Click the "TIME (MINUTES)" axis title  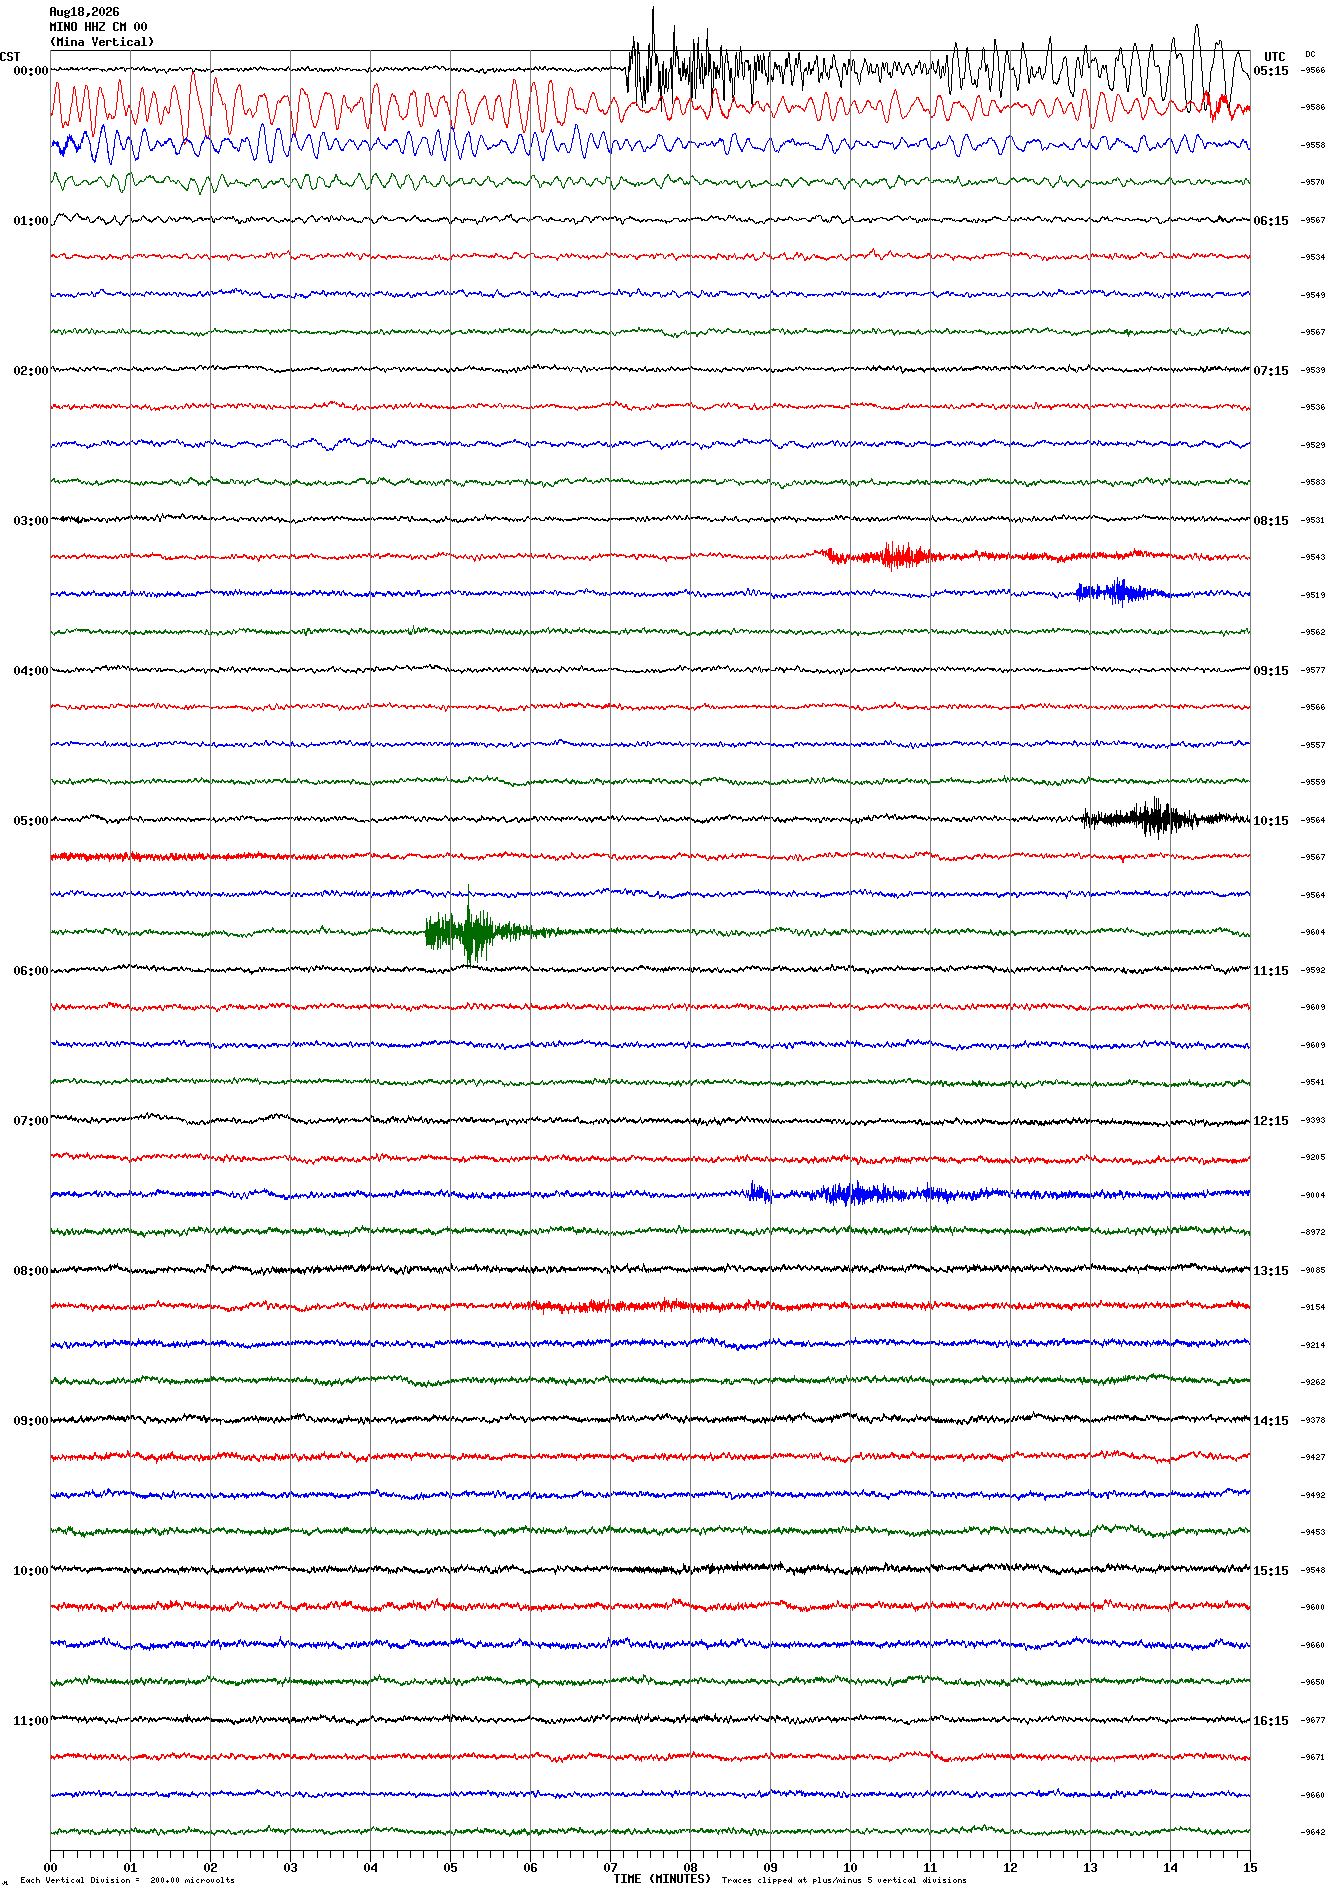pyautogui.click(x=662, y=1879)
